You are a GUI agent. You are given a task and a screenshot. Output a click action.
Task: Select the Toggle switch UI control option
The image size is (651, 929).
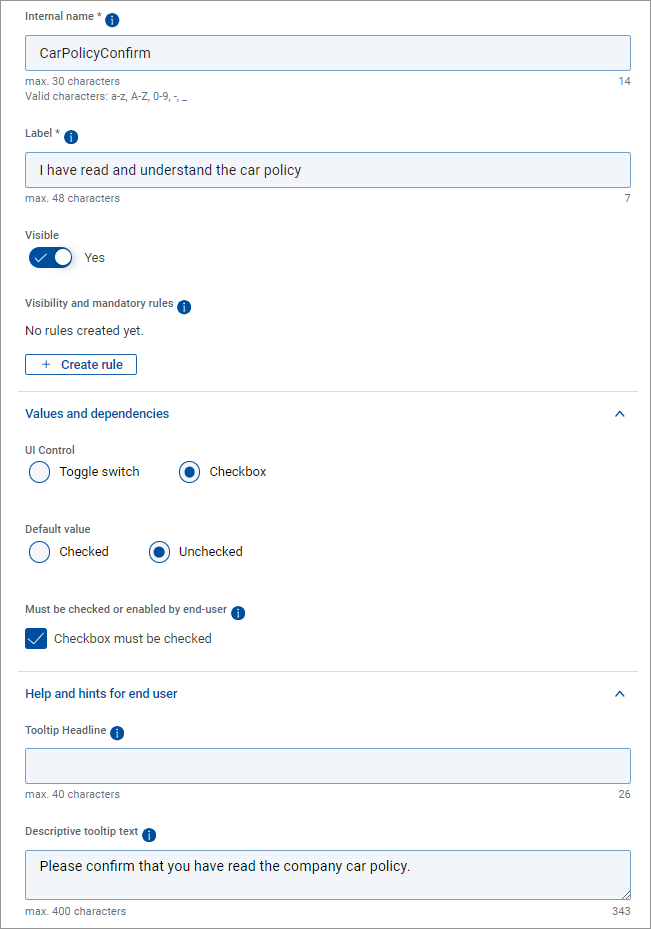40,472
